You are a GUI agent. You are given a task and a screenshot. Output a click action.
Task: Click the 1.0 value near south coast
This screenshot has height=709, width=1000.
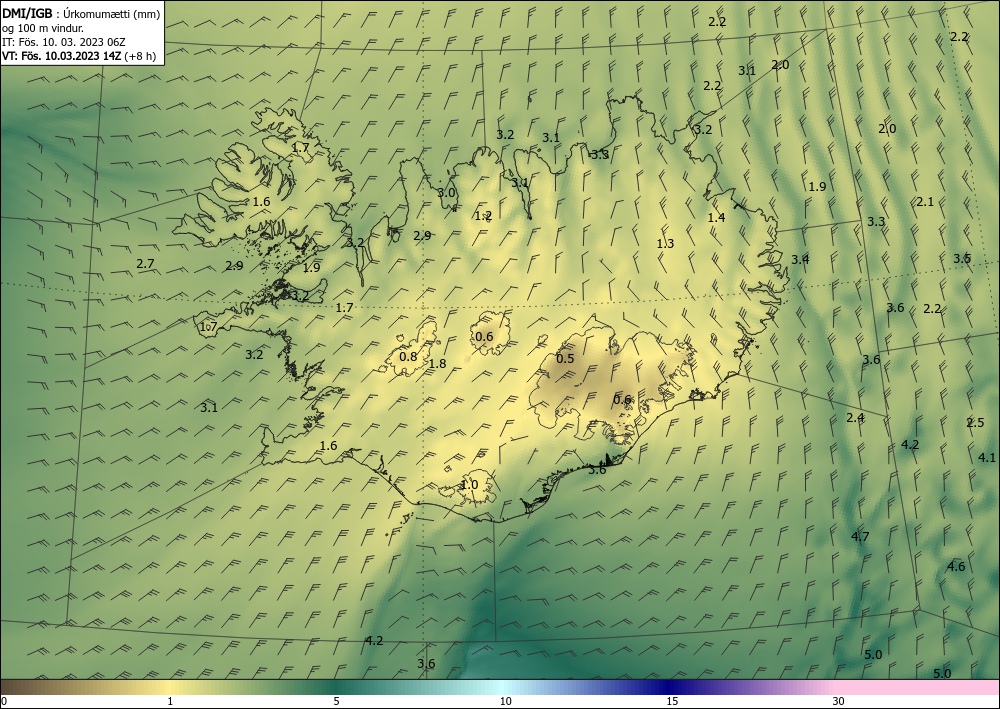click(x=469, y=485)
